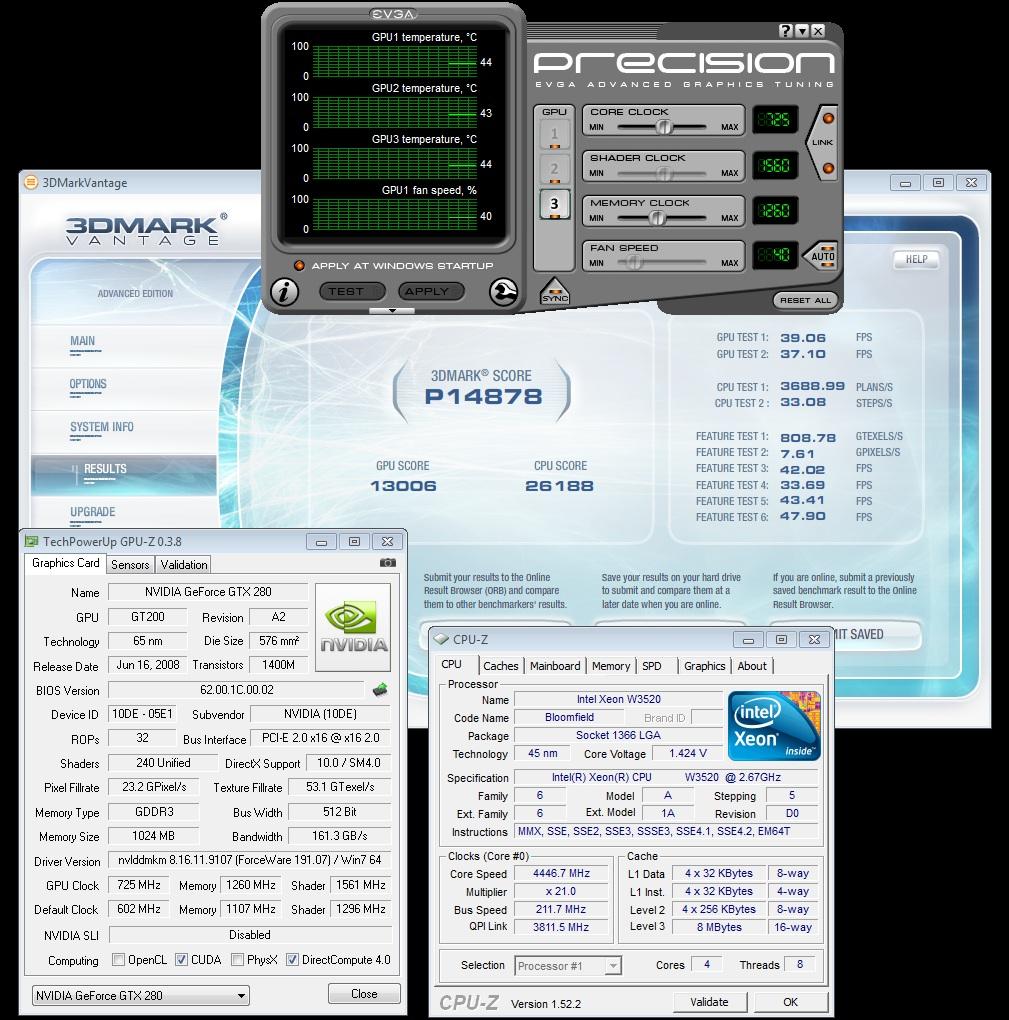
Task: Toggle the CUDA checkbox in GPU-Z
Action: pos(182,960)
